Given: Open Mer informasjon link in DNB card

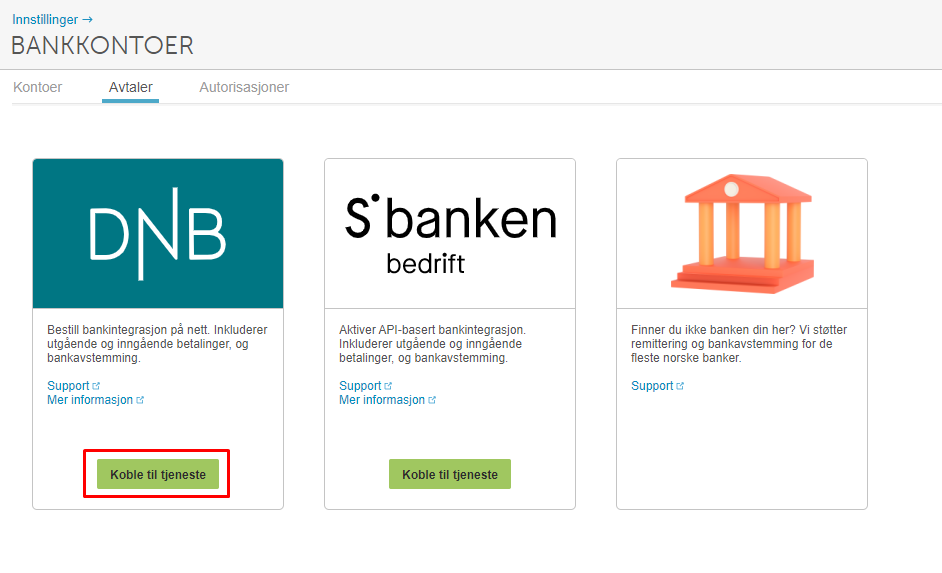Looking at the screenshot, I should (96, 399).
